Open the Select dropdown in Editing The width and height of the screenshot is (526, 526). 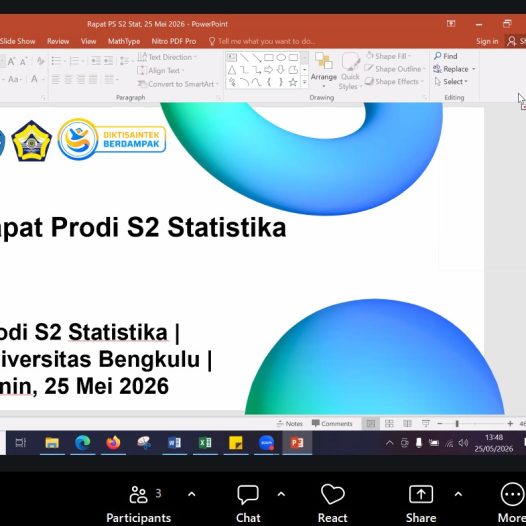click(451, 82)
